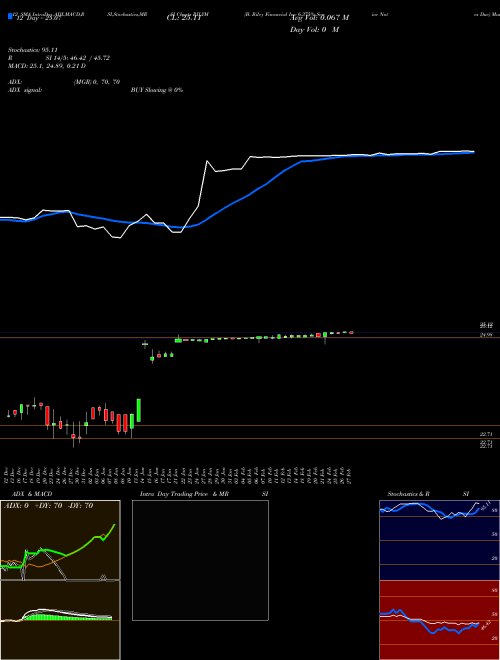Open the empty intraday trading price panel
This screenshot has width=500, height=660.
200,560
